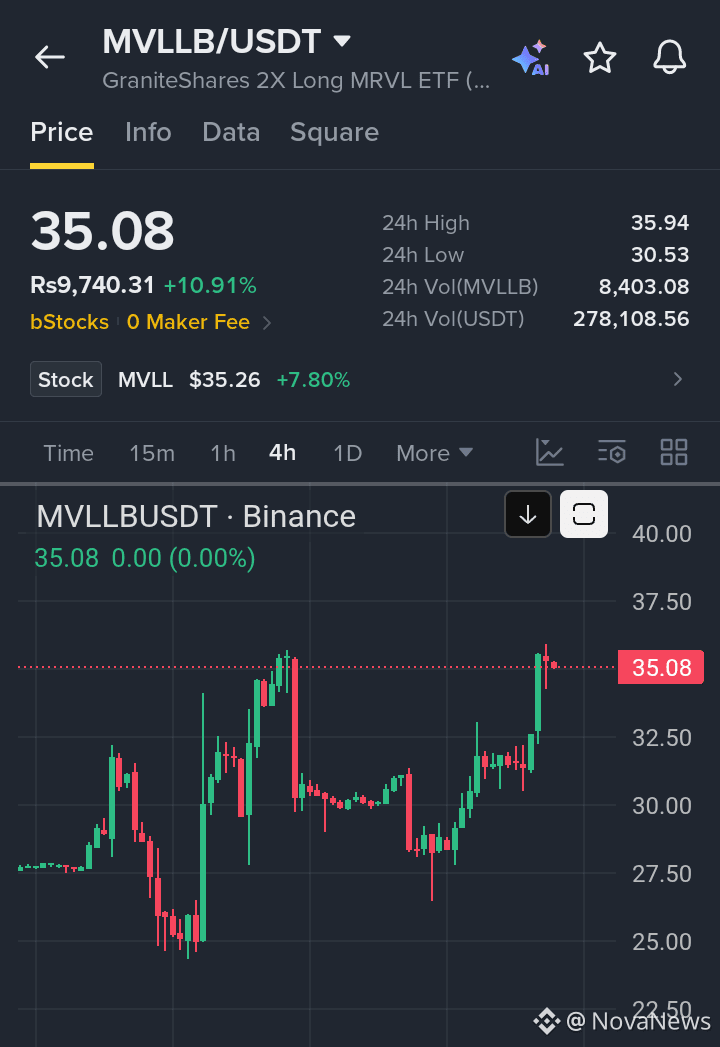Click the 24h Vol(MVLLB) value 8,403.08

click(644, 286)
